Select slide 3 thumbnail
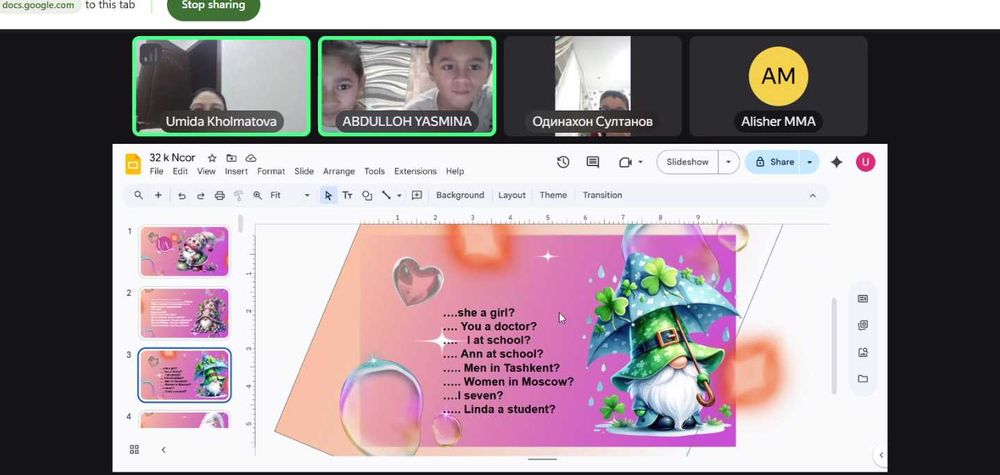Viewport: 1000px width, 475px height. (x=184, y=375)
